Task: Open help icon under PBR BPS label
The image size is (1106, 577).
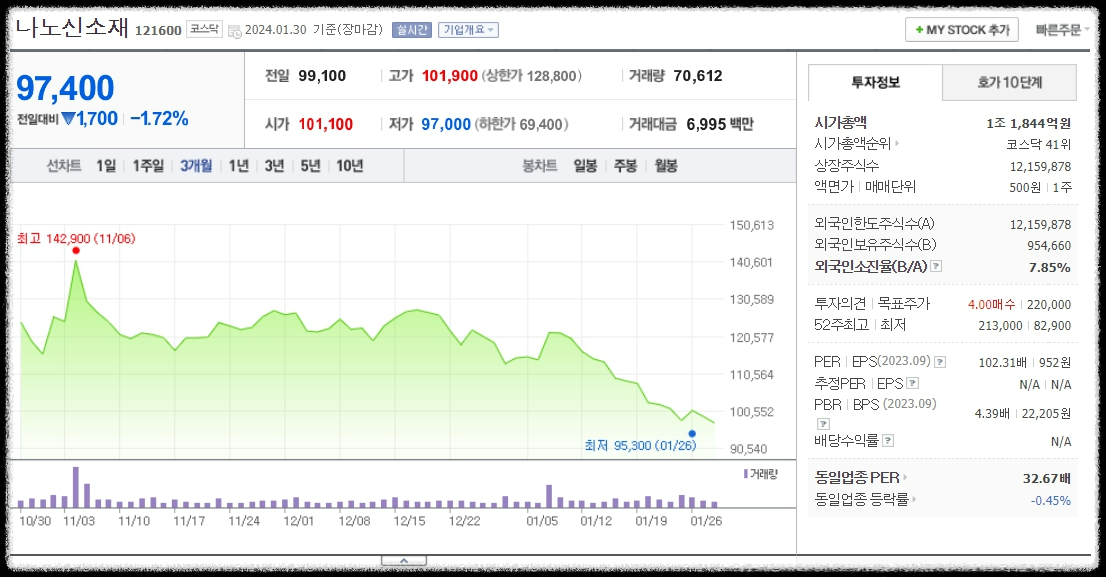Action: pyautogui.click(x=823, y=423)
